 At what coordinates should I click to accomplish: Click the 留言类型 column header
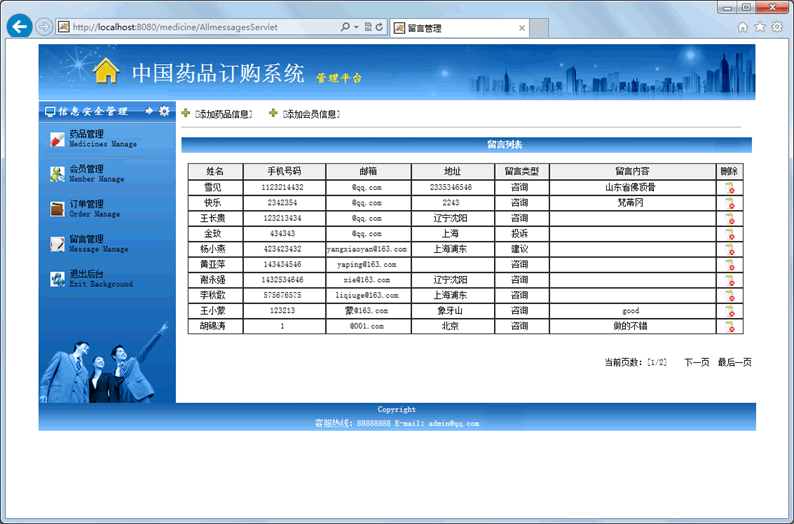(522, 171)
